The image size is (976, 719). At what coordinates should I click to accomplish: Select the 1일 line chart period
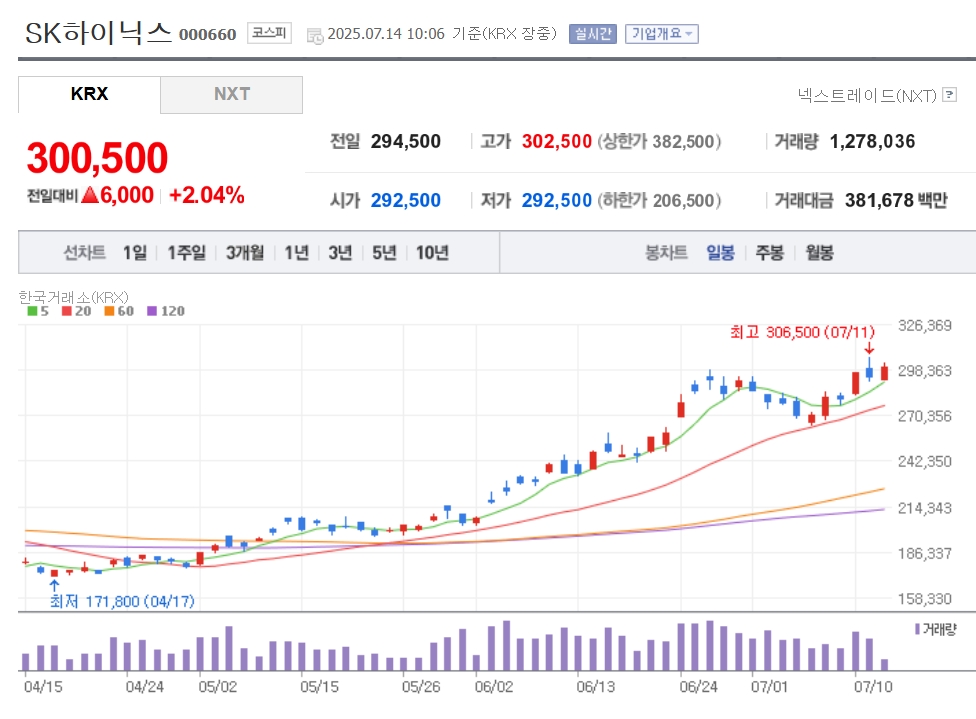click(x=134, y=253)
